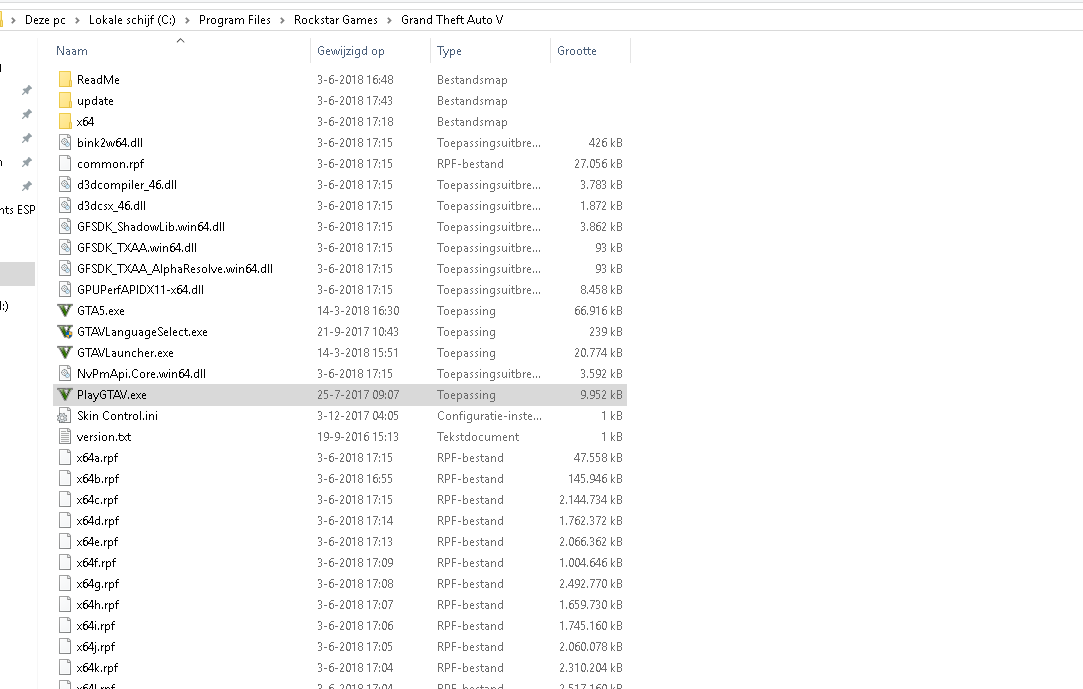Select the x64j.rpf file name

[96, 647]
